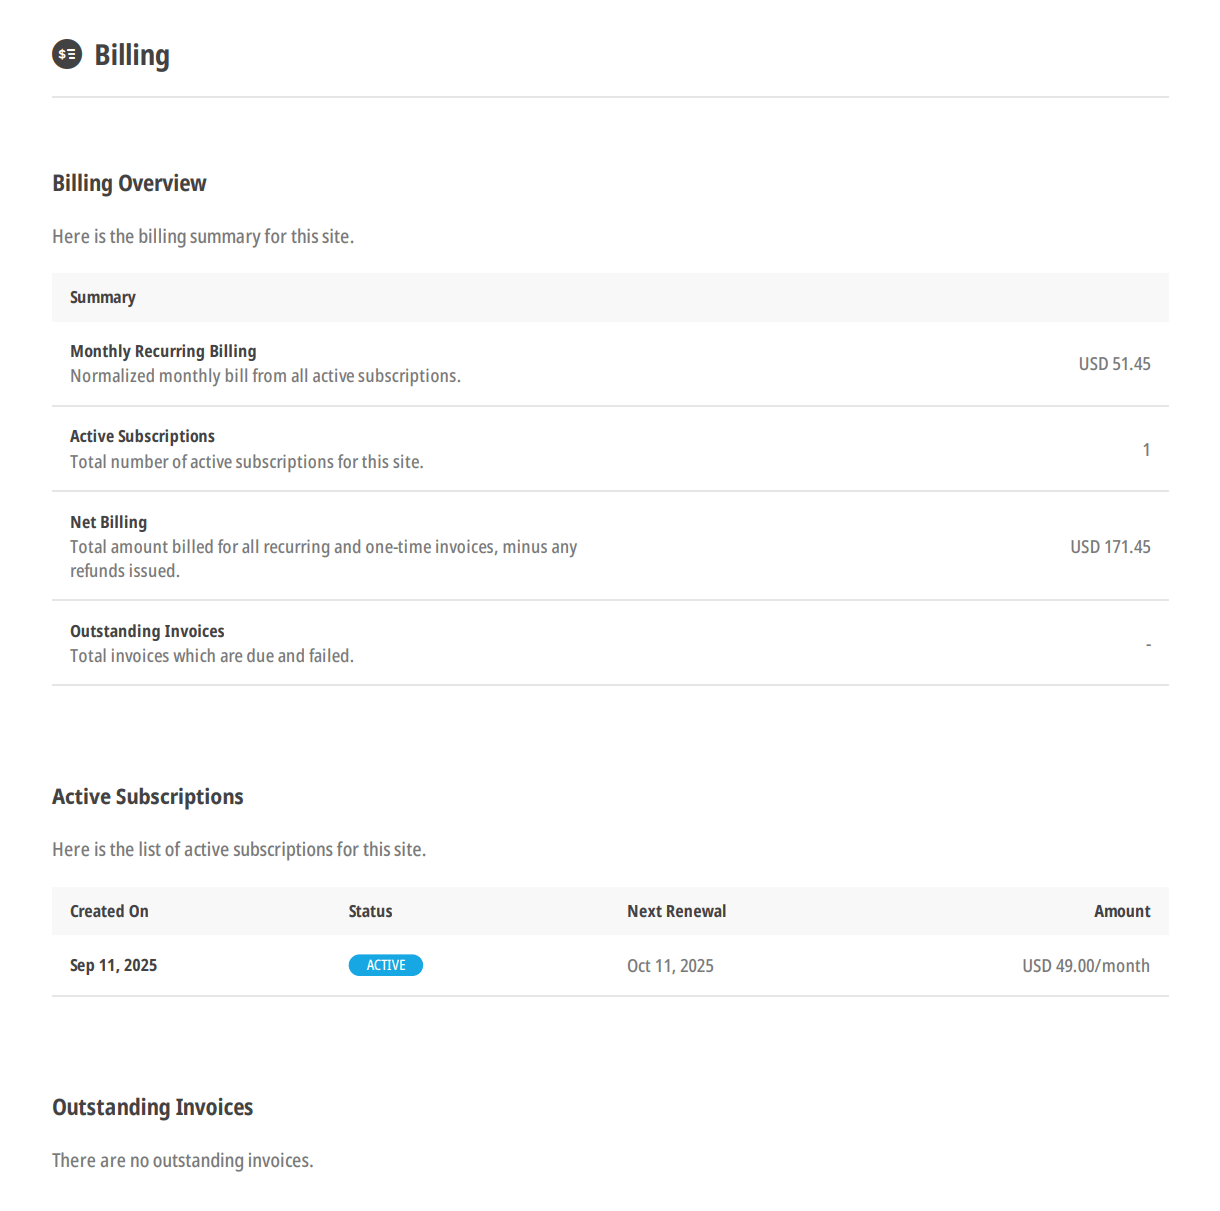Click the Active Subscriptions section heading

148,796
